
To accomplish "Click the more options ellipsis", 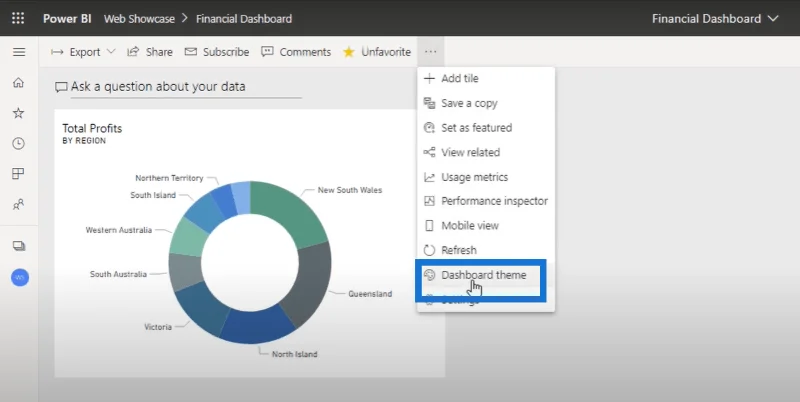I will coord(430,52).
